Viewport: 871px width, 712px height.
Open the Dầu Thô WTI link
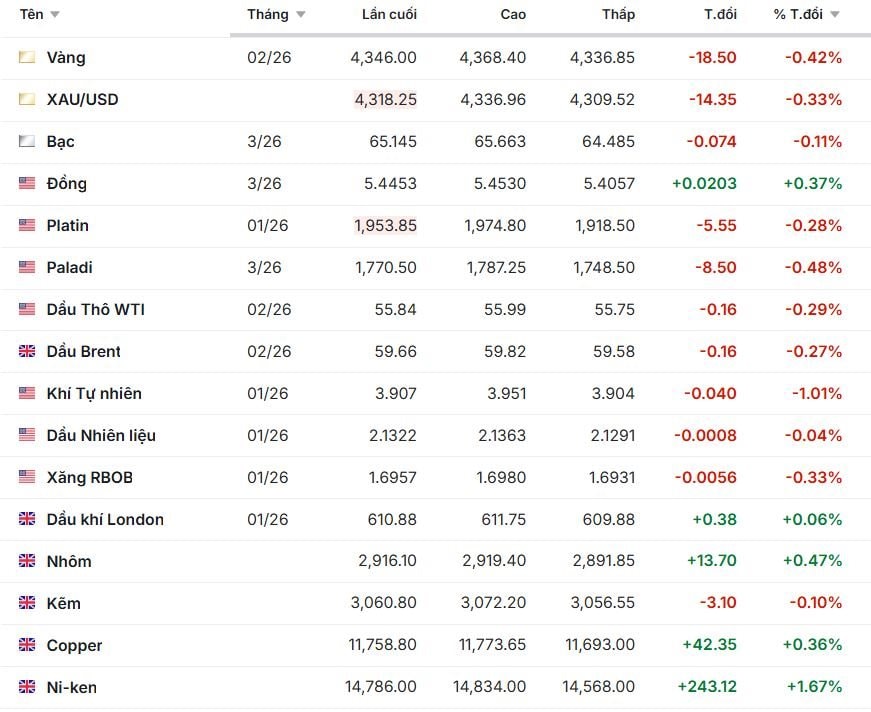click(x=95, y=310)
